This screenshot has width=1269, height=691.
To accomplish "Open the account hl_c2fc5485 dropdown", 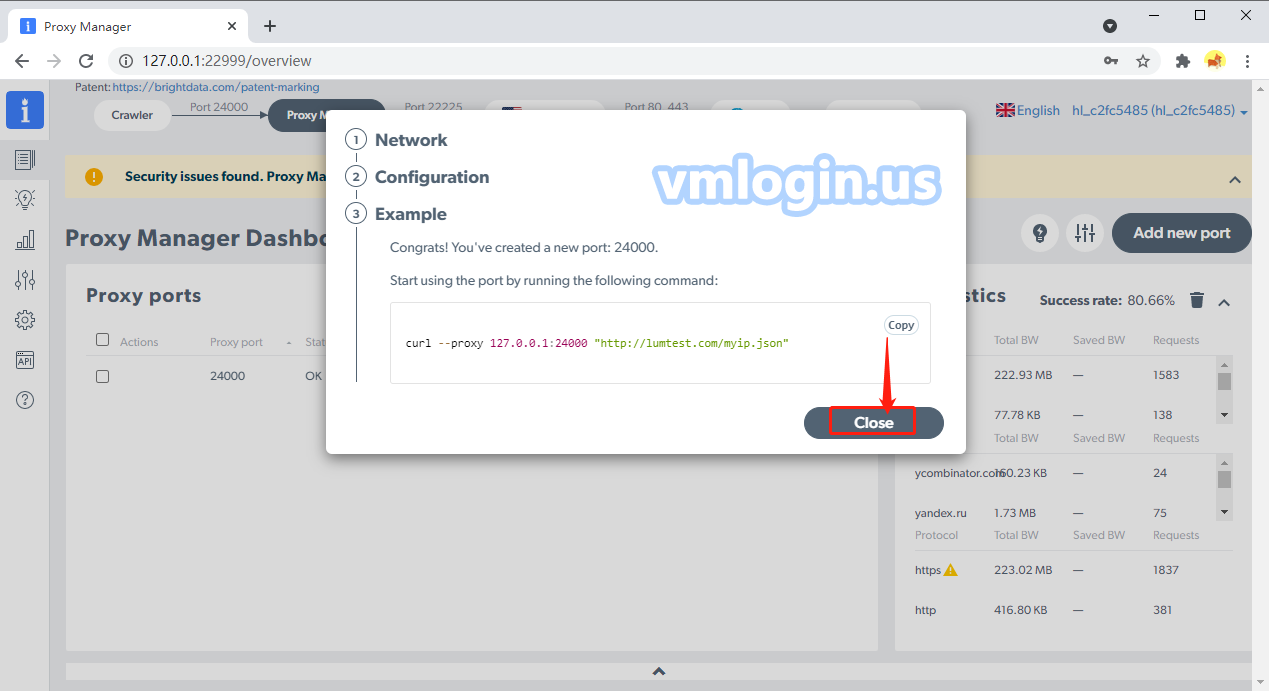I will [x=1159, y=111].
